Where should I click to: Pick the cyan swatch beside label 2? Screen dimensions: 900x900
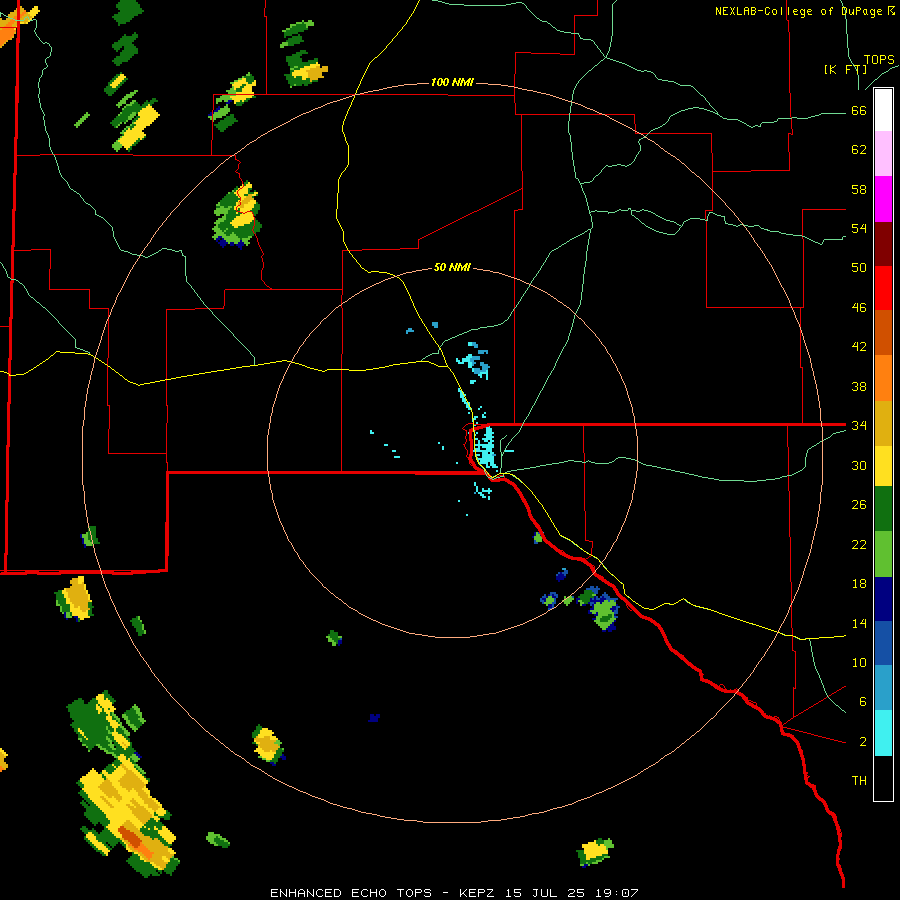click(883, 733)
